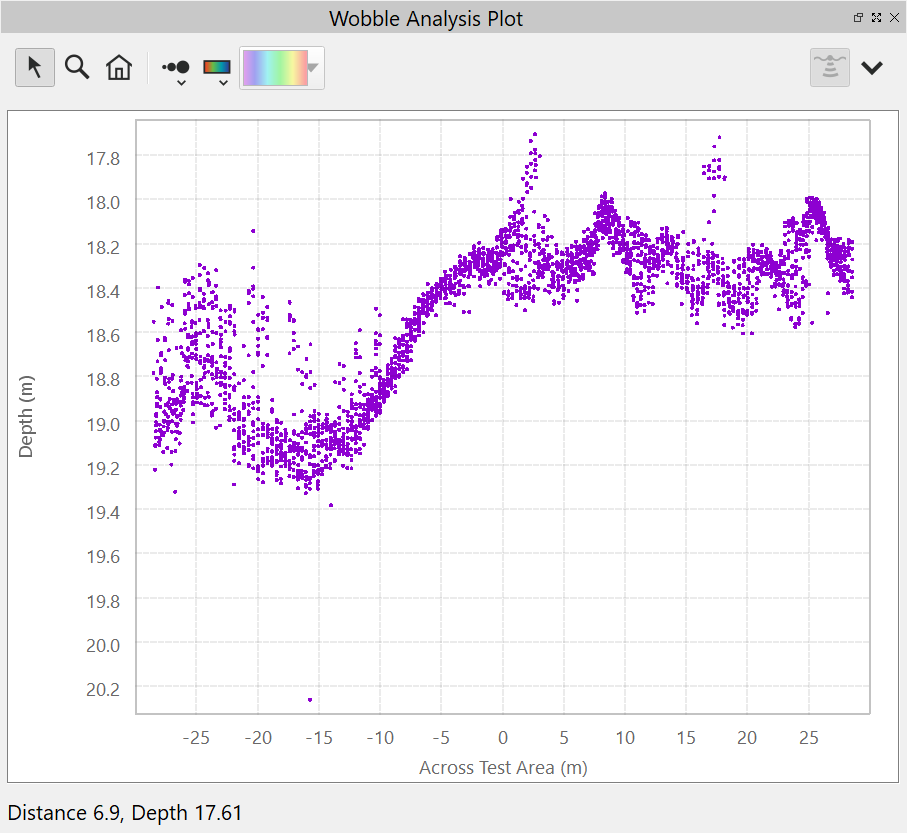Expand the colormap selector arrow

point(314,68)
